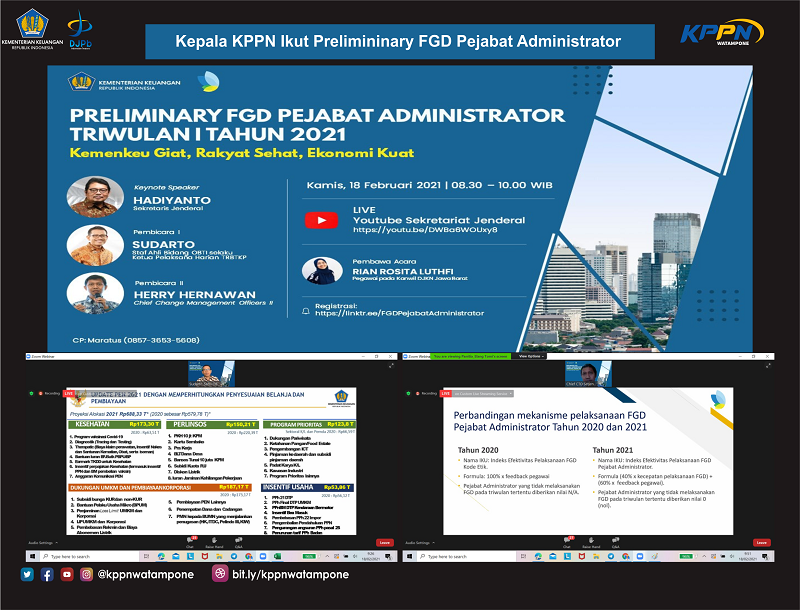Click the @kppnwatampone handle text
Viewport: 800px width, 610px height.
145,575
